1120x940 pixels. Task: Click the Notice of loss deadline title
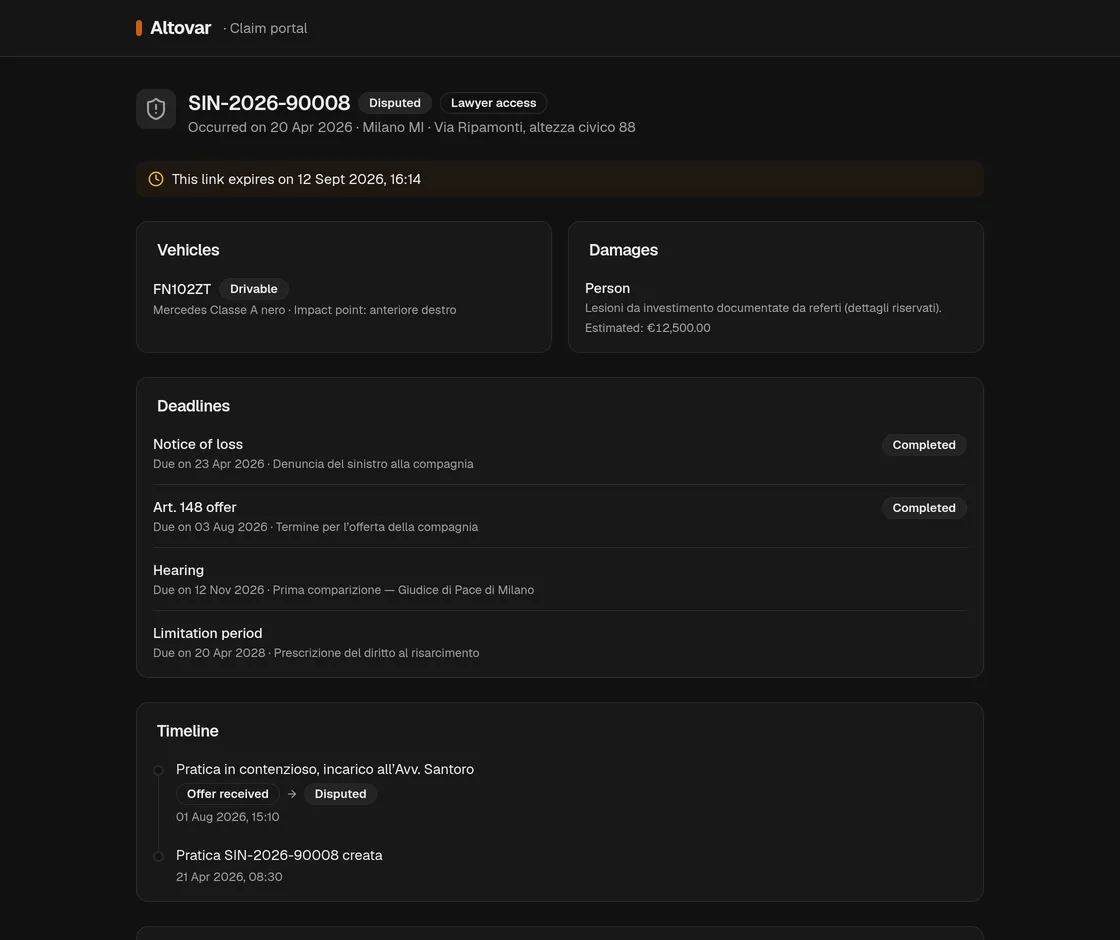(x=198, y=444)
